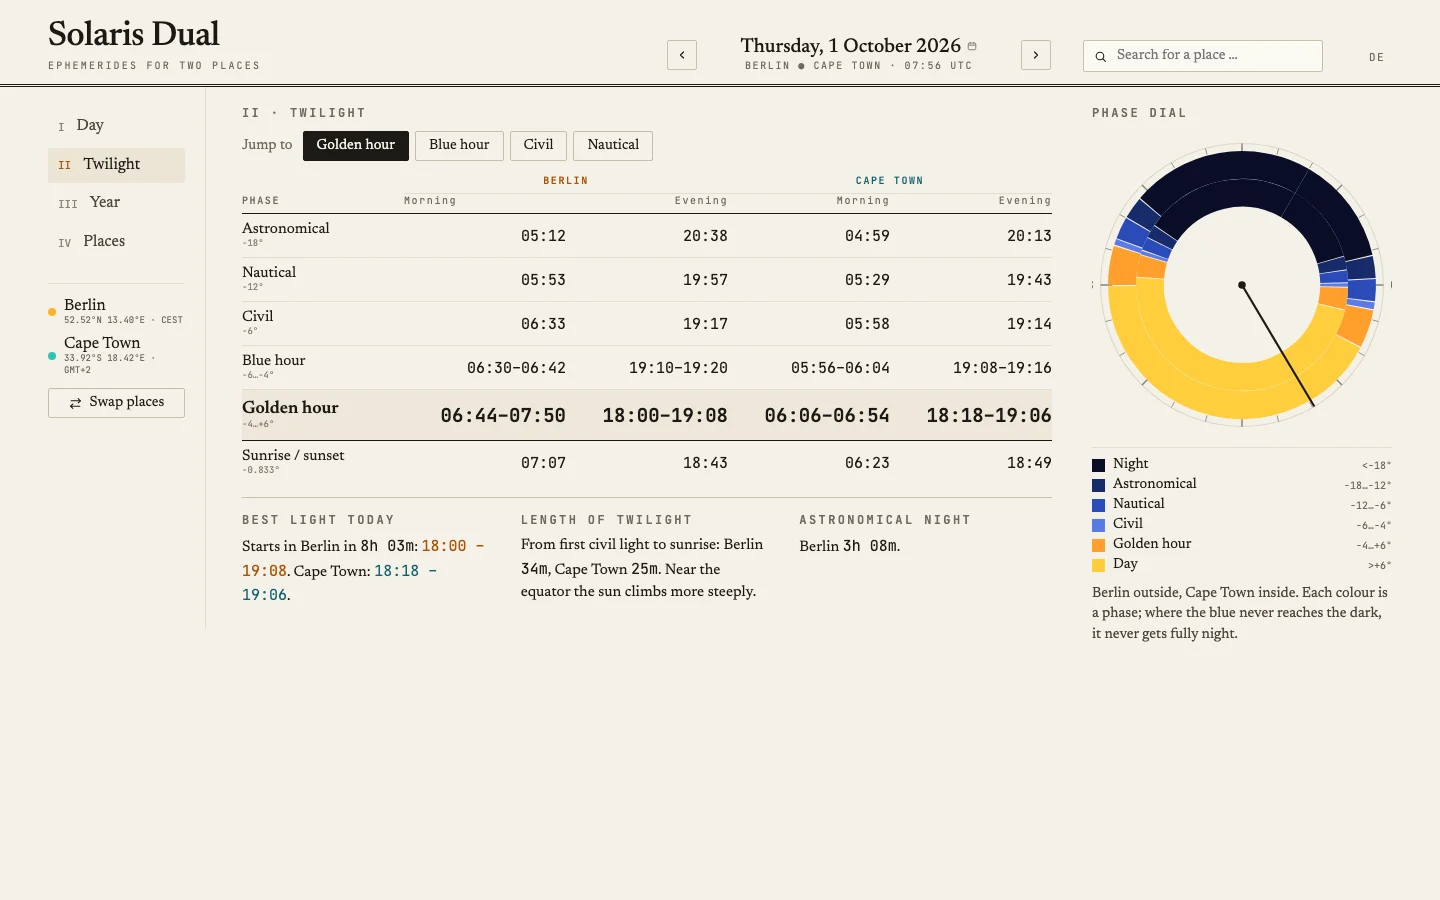
Task: Advance to the next day with the right chevron
Action: point(1036,55)
